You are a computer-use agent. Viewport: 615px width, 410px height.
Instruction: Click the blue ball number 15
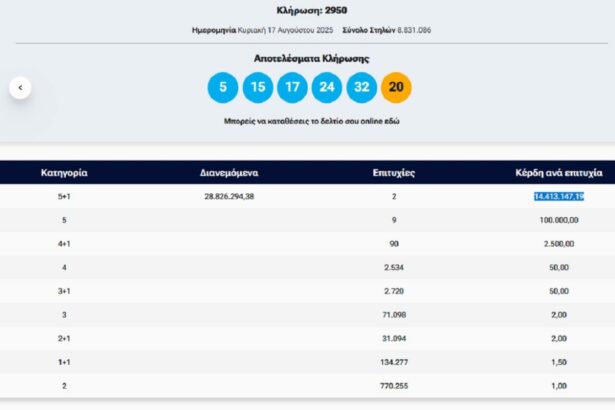pyautogui.click(x=257, y=88)
